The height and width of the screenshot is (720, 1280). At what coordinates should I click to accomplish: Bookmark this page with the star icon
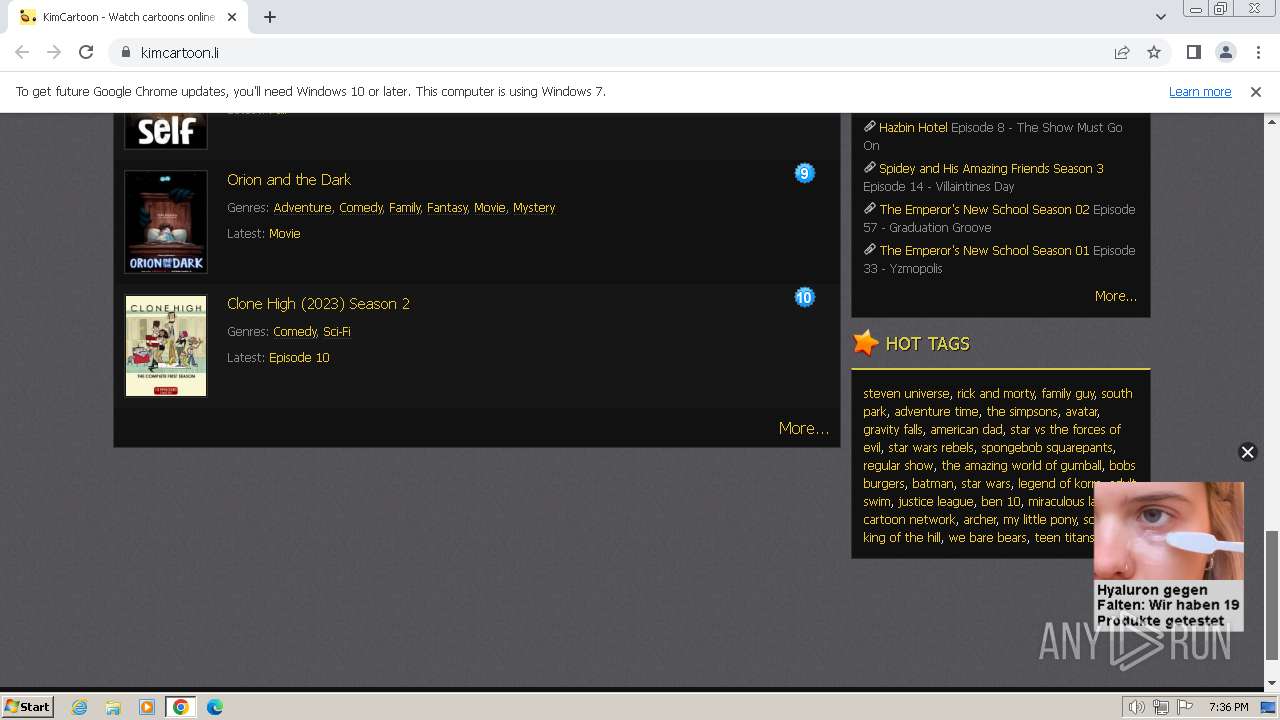point(1154,52)
